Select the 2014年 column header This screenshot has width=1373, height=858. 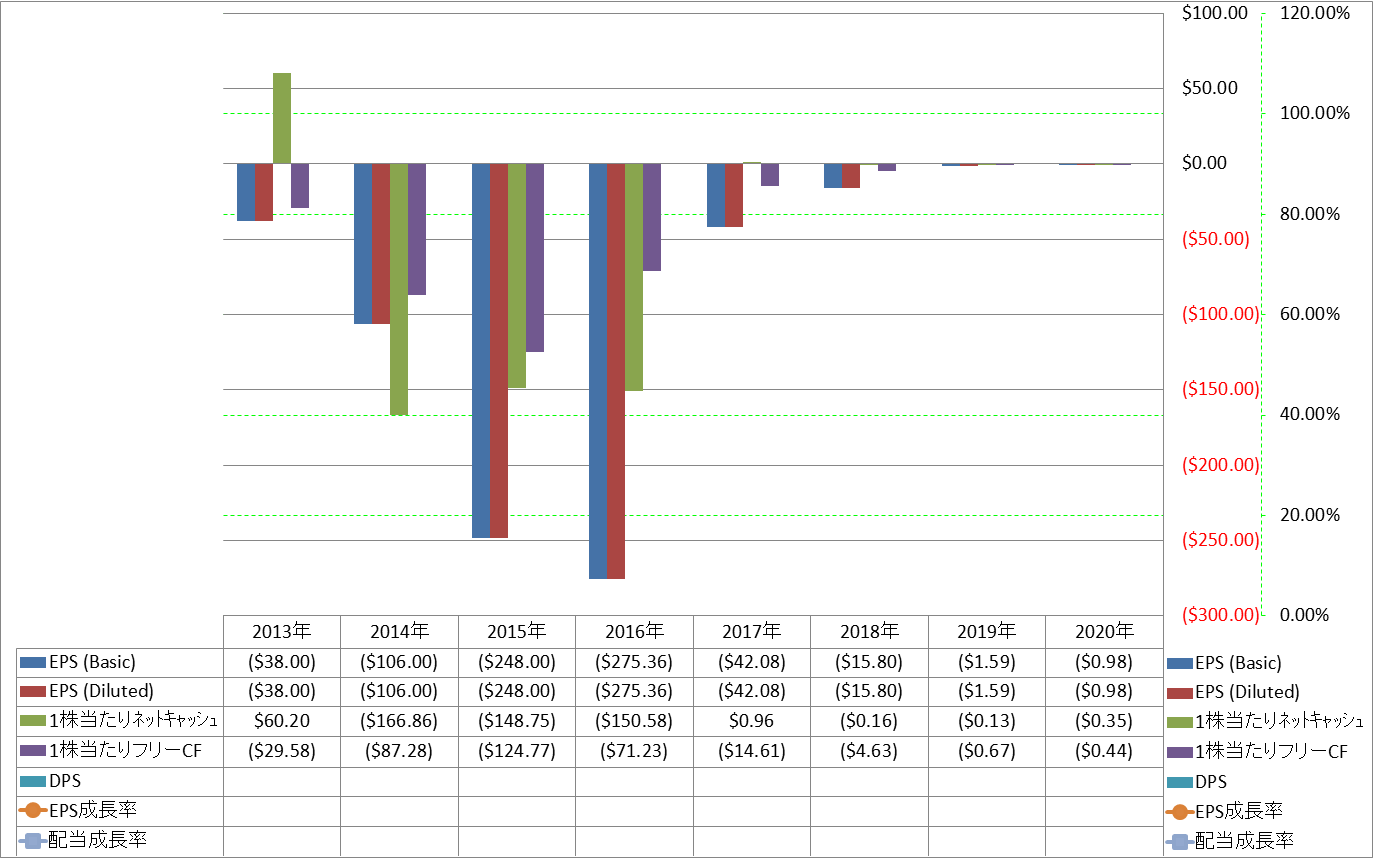400,632
